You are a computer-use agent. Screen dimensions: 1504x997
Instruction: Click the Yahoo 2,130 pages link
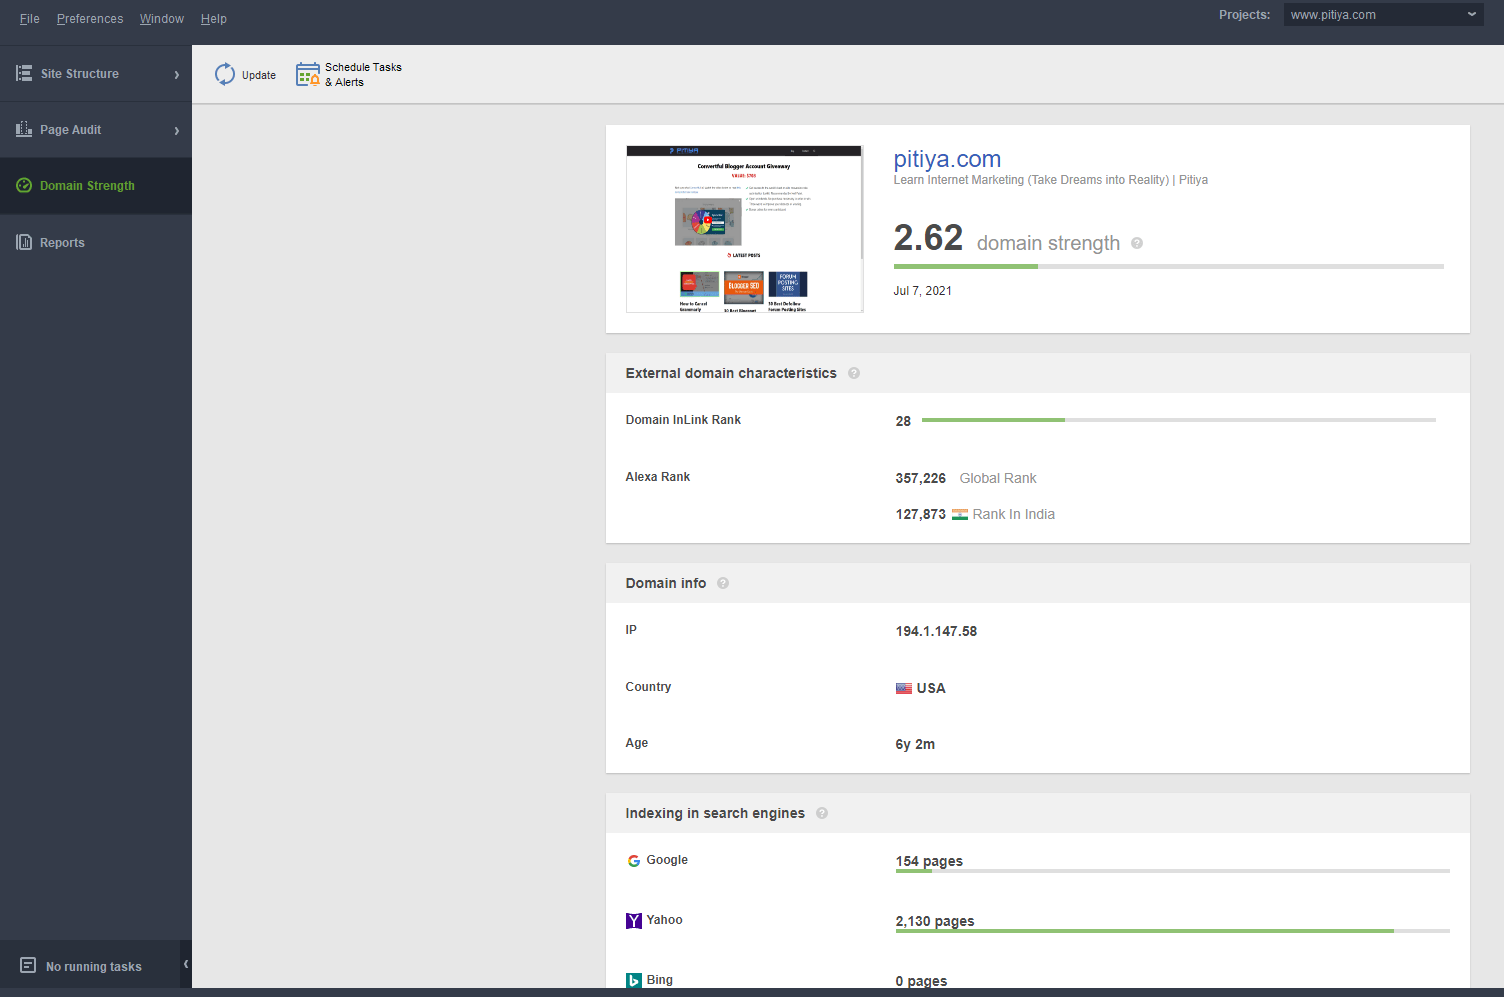point(935,921)
